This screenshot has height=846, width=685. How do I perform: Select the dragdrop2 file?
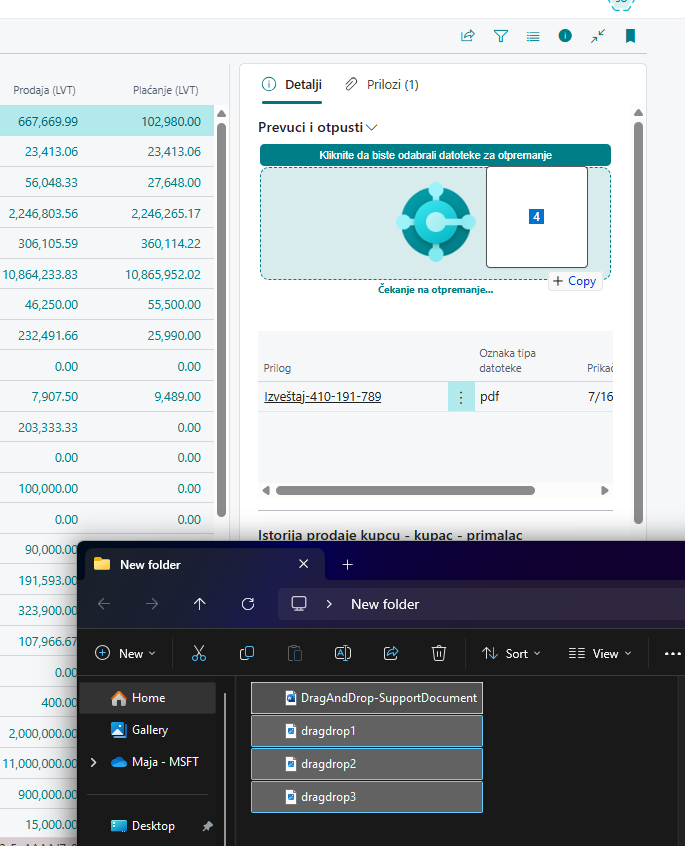coord(366,764)
